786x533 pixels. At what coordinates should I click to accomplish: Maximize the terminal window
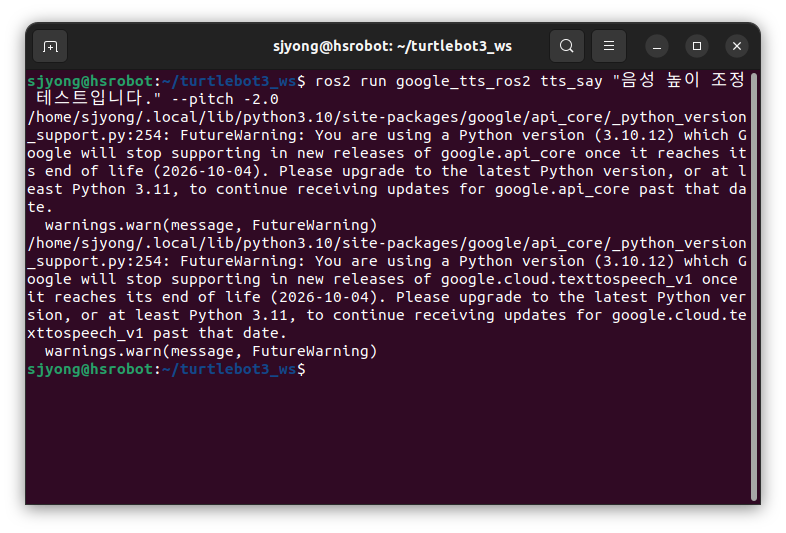click(x=697, y=46)
